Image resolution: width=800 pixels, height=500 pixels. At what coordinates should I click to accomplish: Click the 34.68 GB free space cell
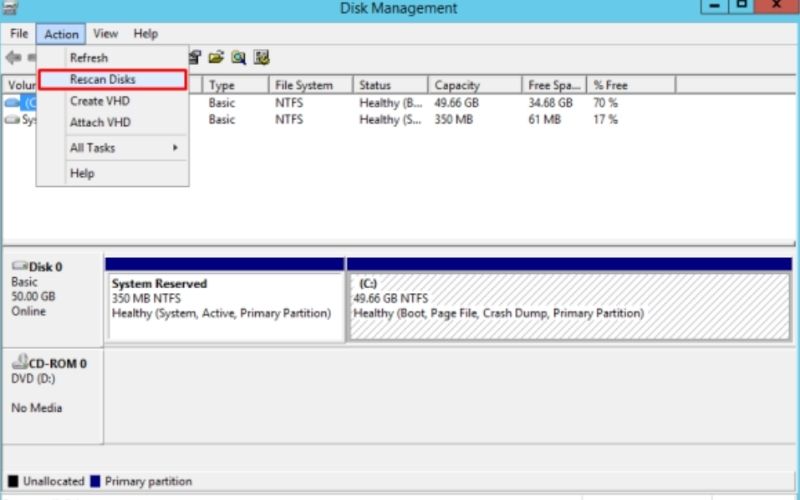[551, 103]
